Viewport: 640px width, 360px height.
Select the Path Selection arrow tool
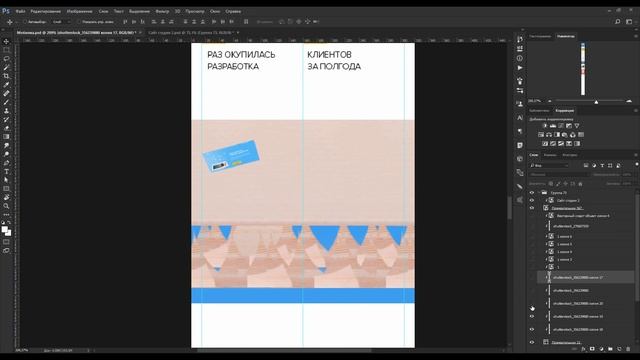[6, 180]
